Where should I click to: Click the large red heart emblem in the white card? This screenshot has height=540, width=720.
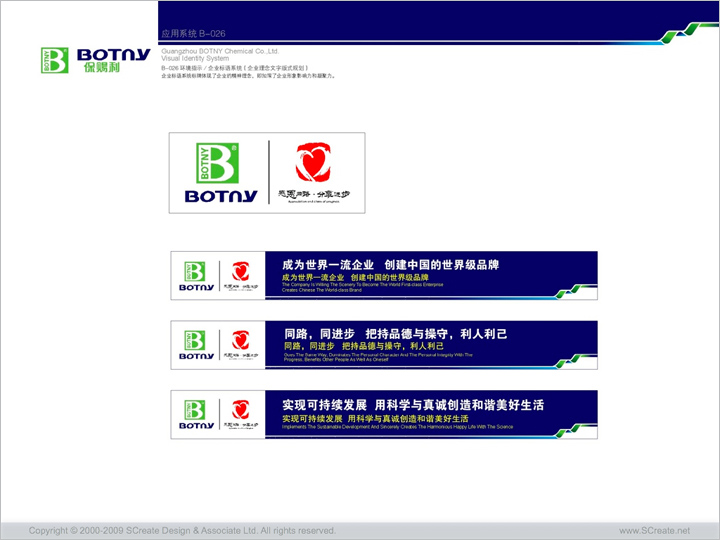(x=313, y=162)
